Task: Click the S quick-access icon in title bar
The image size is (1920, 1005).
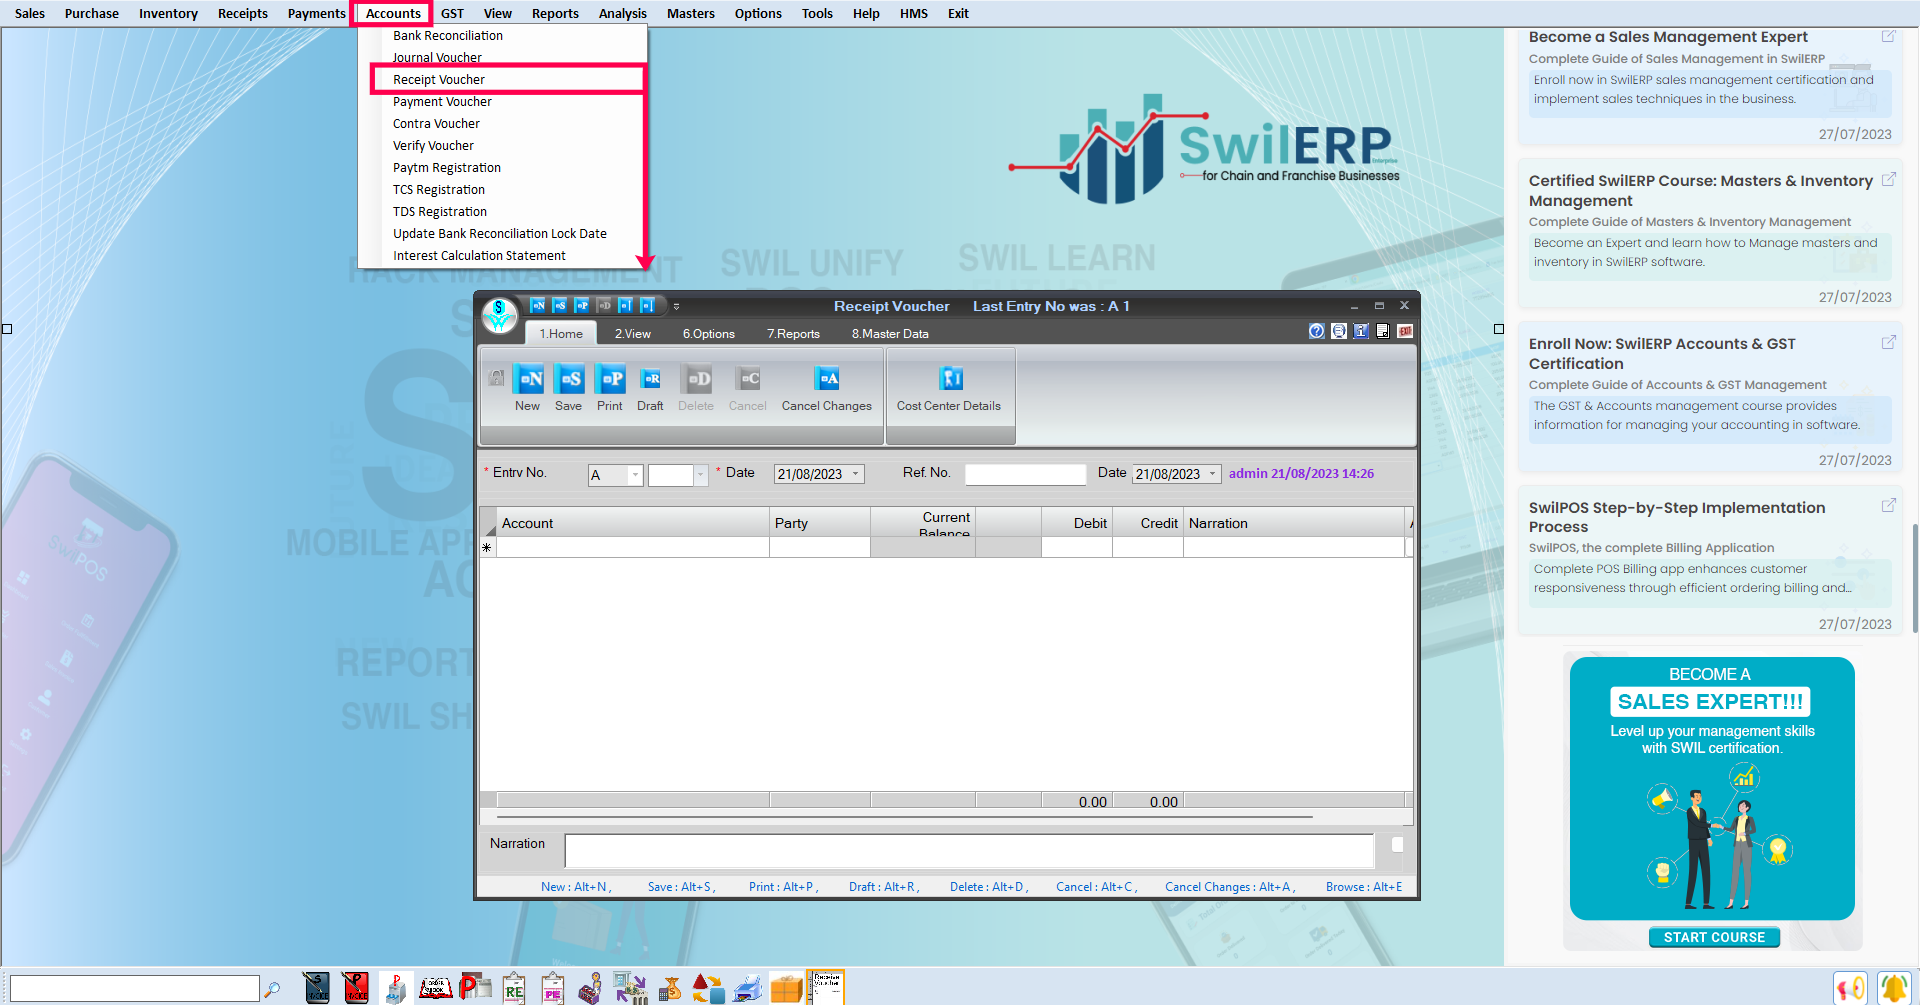Action: 560,306
